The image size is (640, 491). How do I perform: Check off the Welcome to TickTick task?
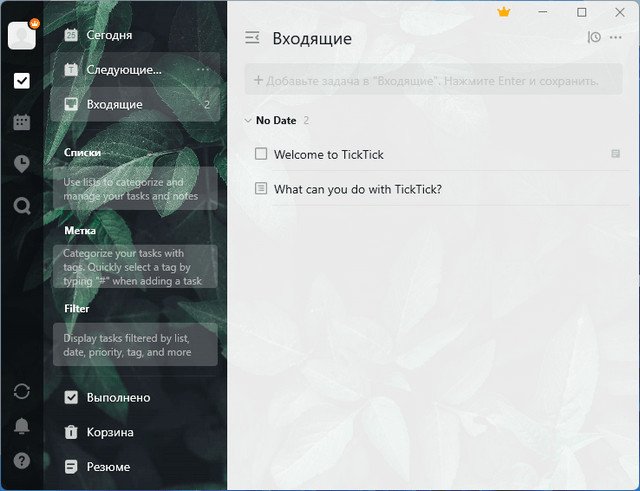261,154
